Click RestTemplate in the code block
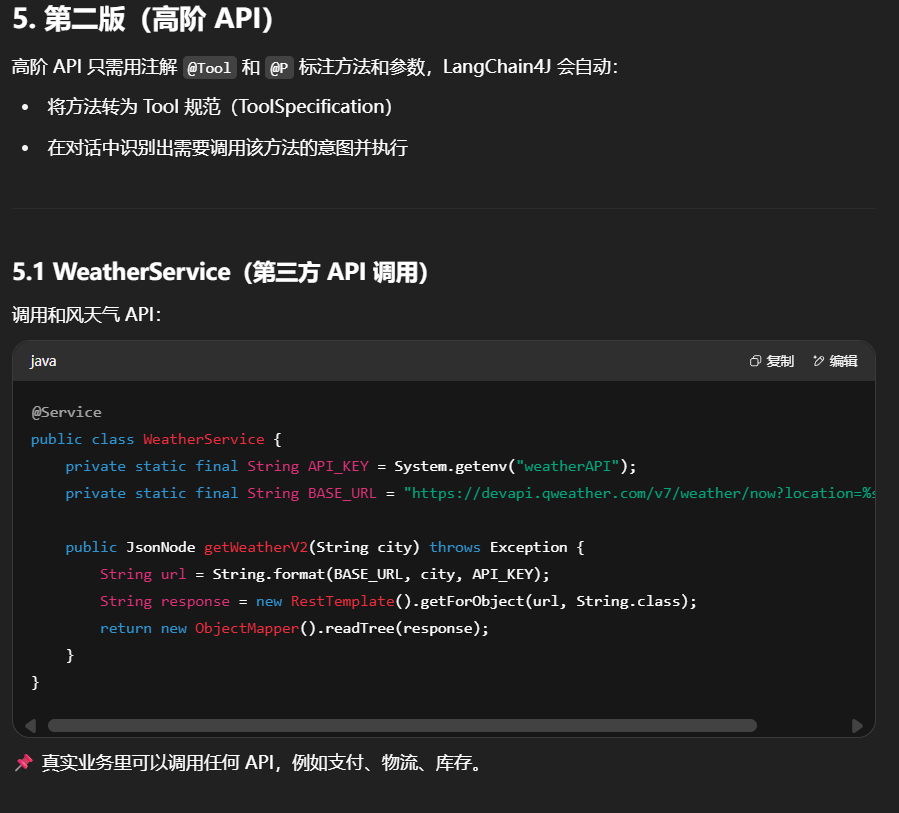The width and height of the screenshot is (899, 813). click(342, 601)
